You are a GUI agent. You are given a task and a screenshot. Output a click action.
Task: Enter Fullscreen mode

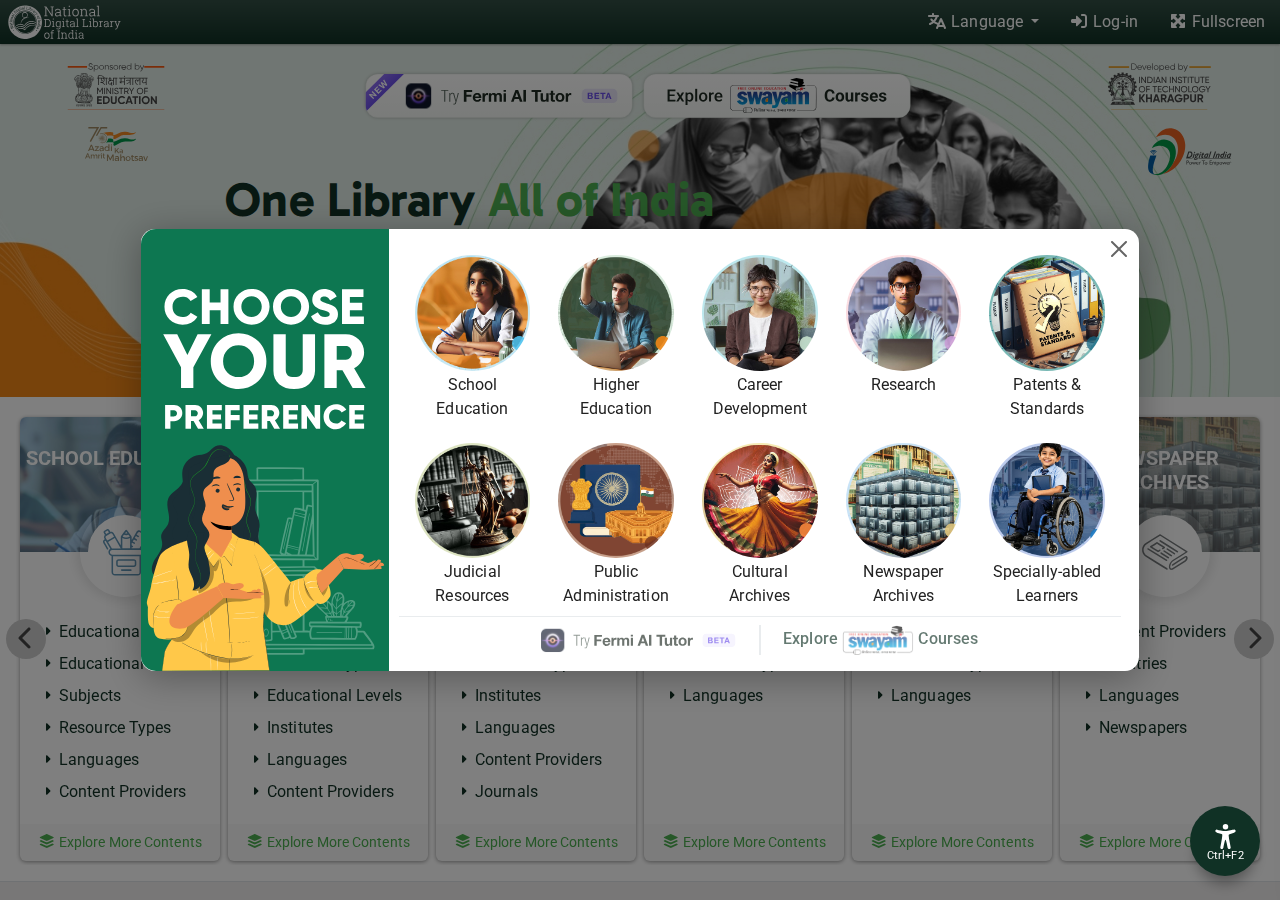tap(1217, 22)
